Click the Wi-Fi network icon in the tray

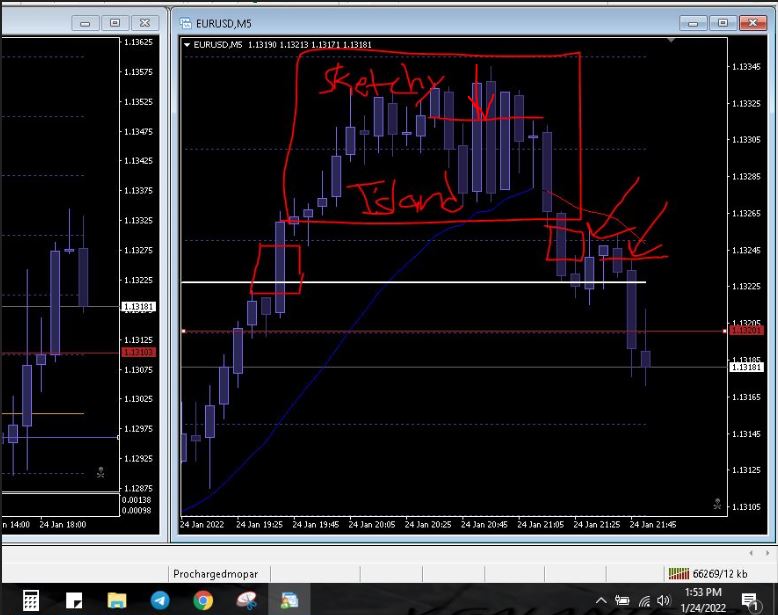point(644,601)
